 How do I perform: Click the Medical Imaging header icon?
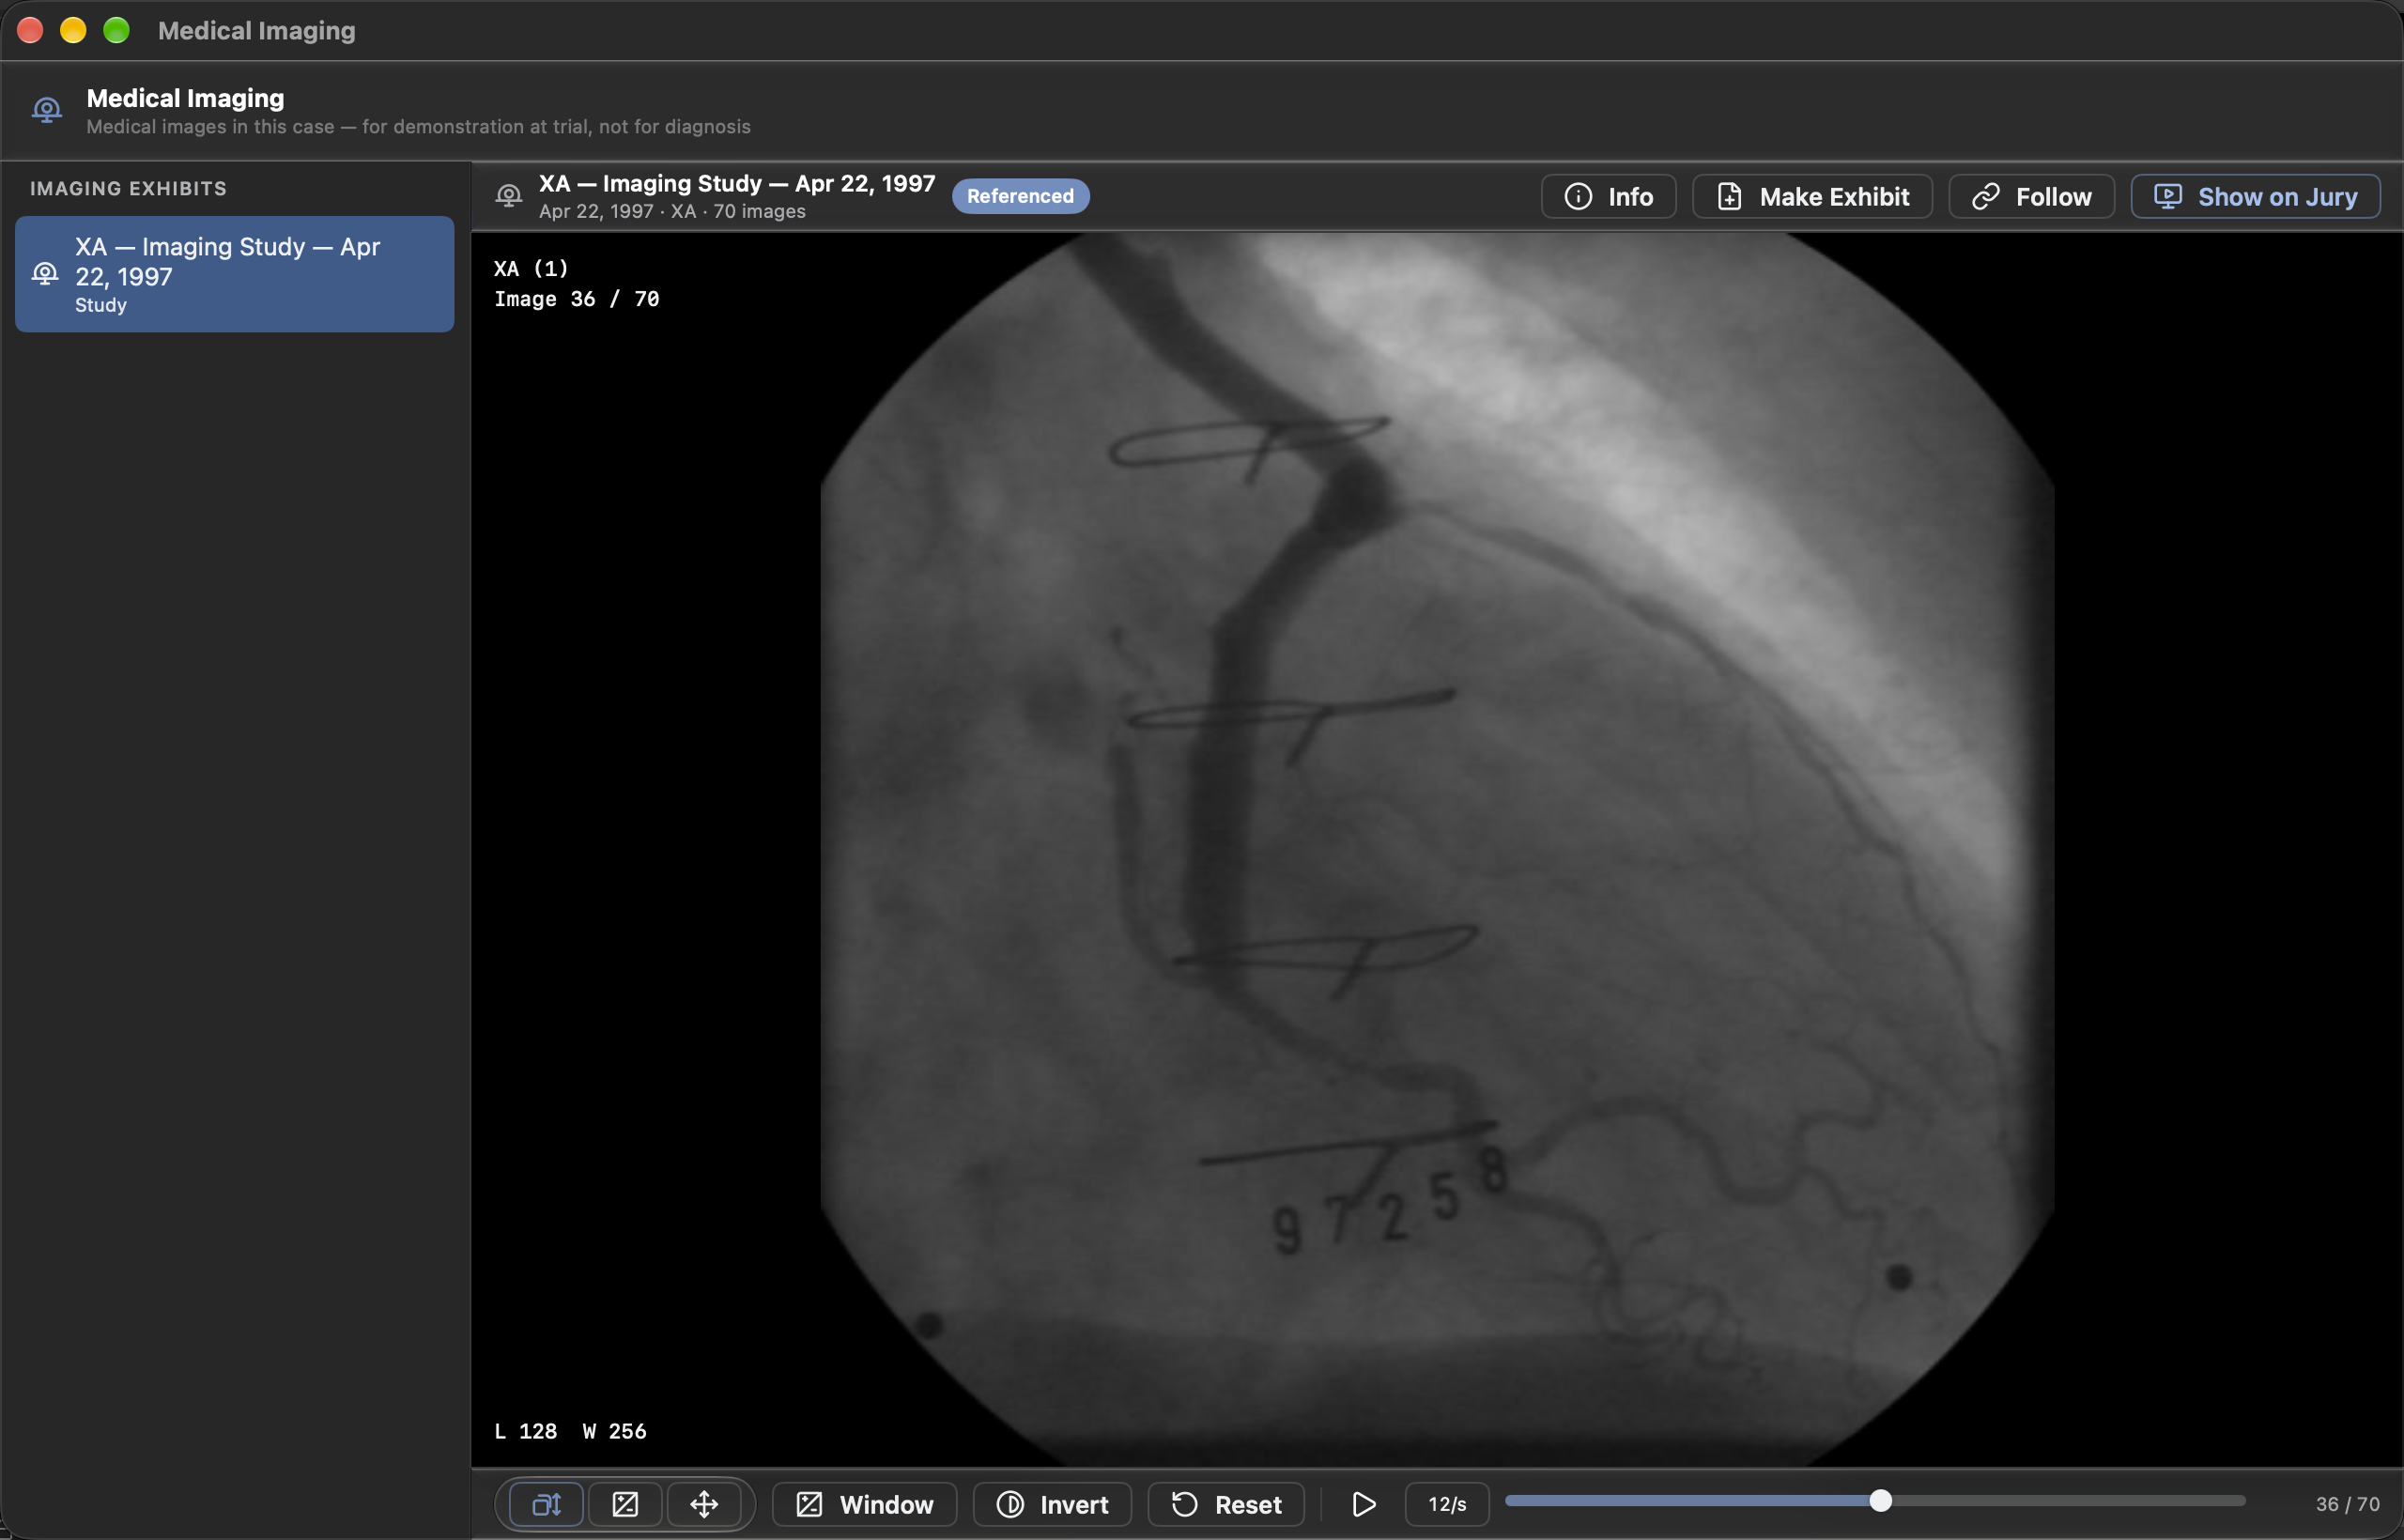click(47, 110)
